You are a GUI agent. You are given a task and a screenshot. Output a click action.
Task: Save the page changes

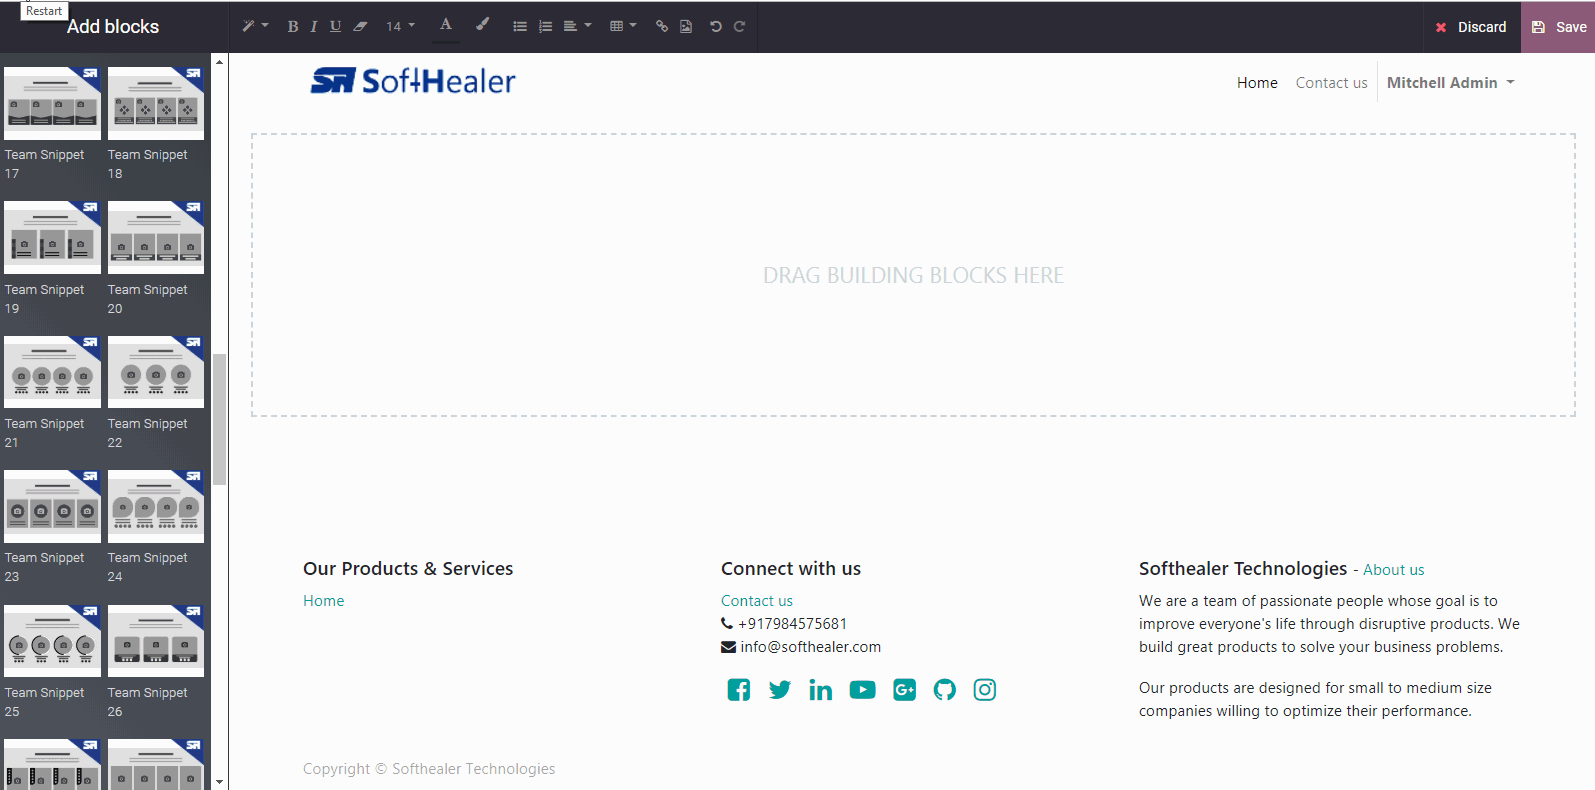coord(1558,27)
